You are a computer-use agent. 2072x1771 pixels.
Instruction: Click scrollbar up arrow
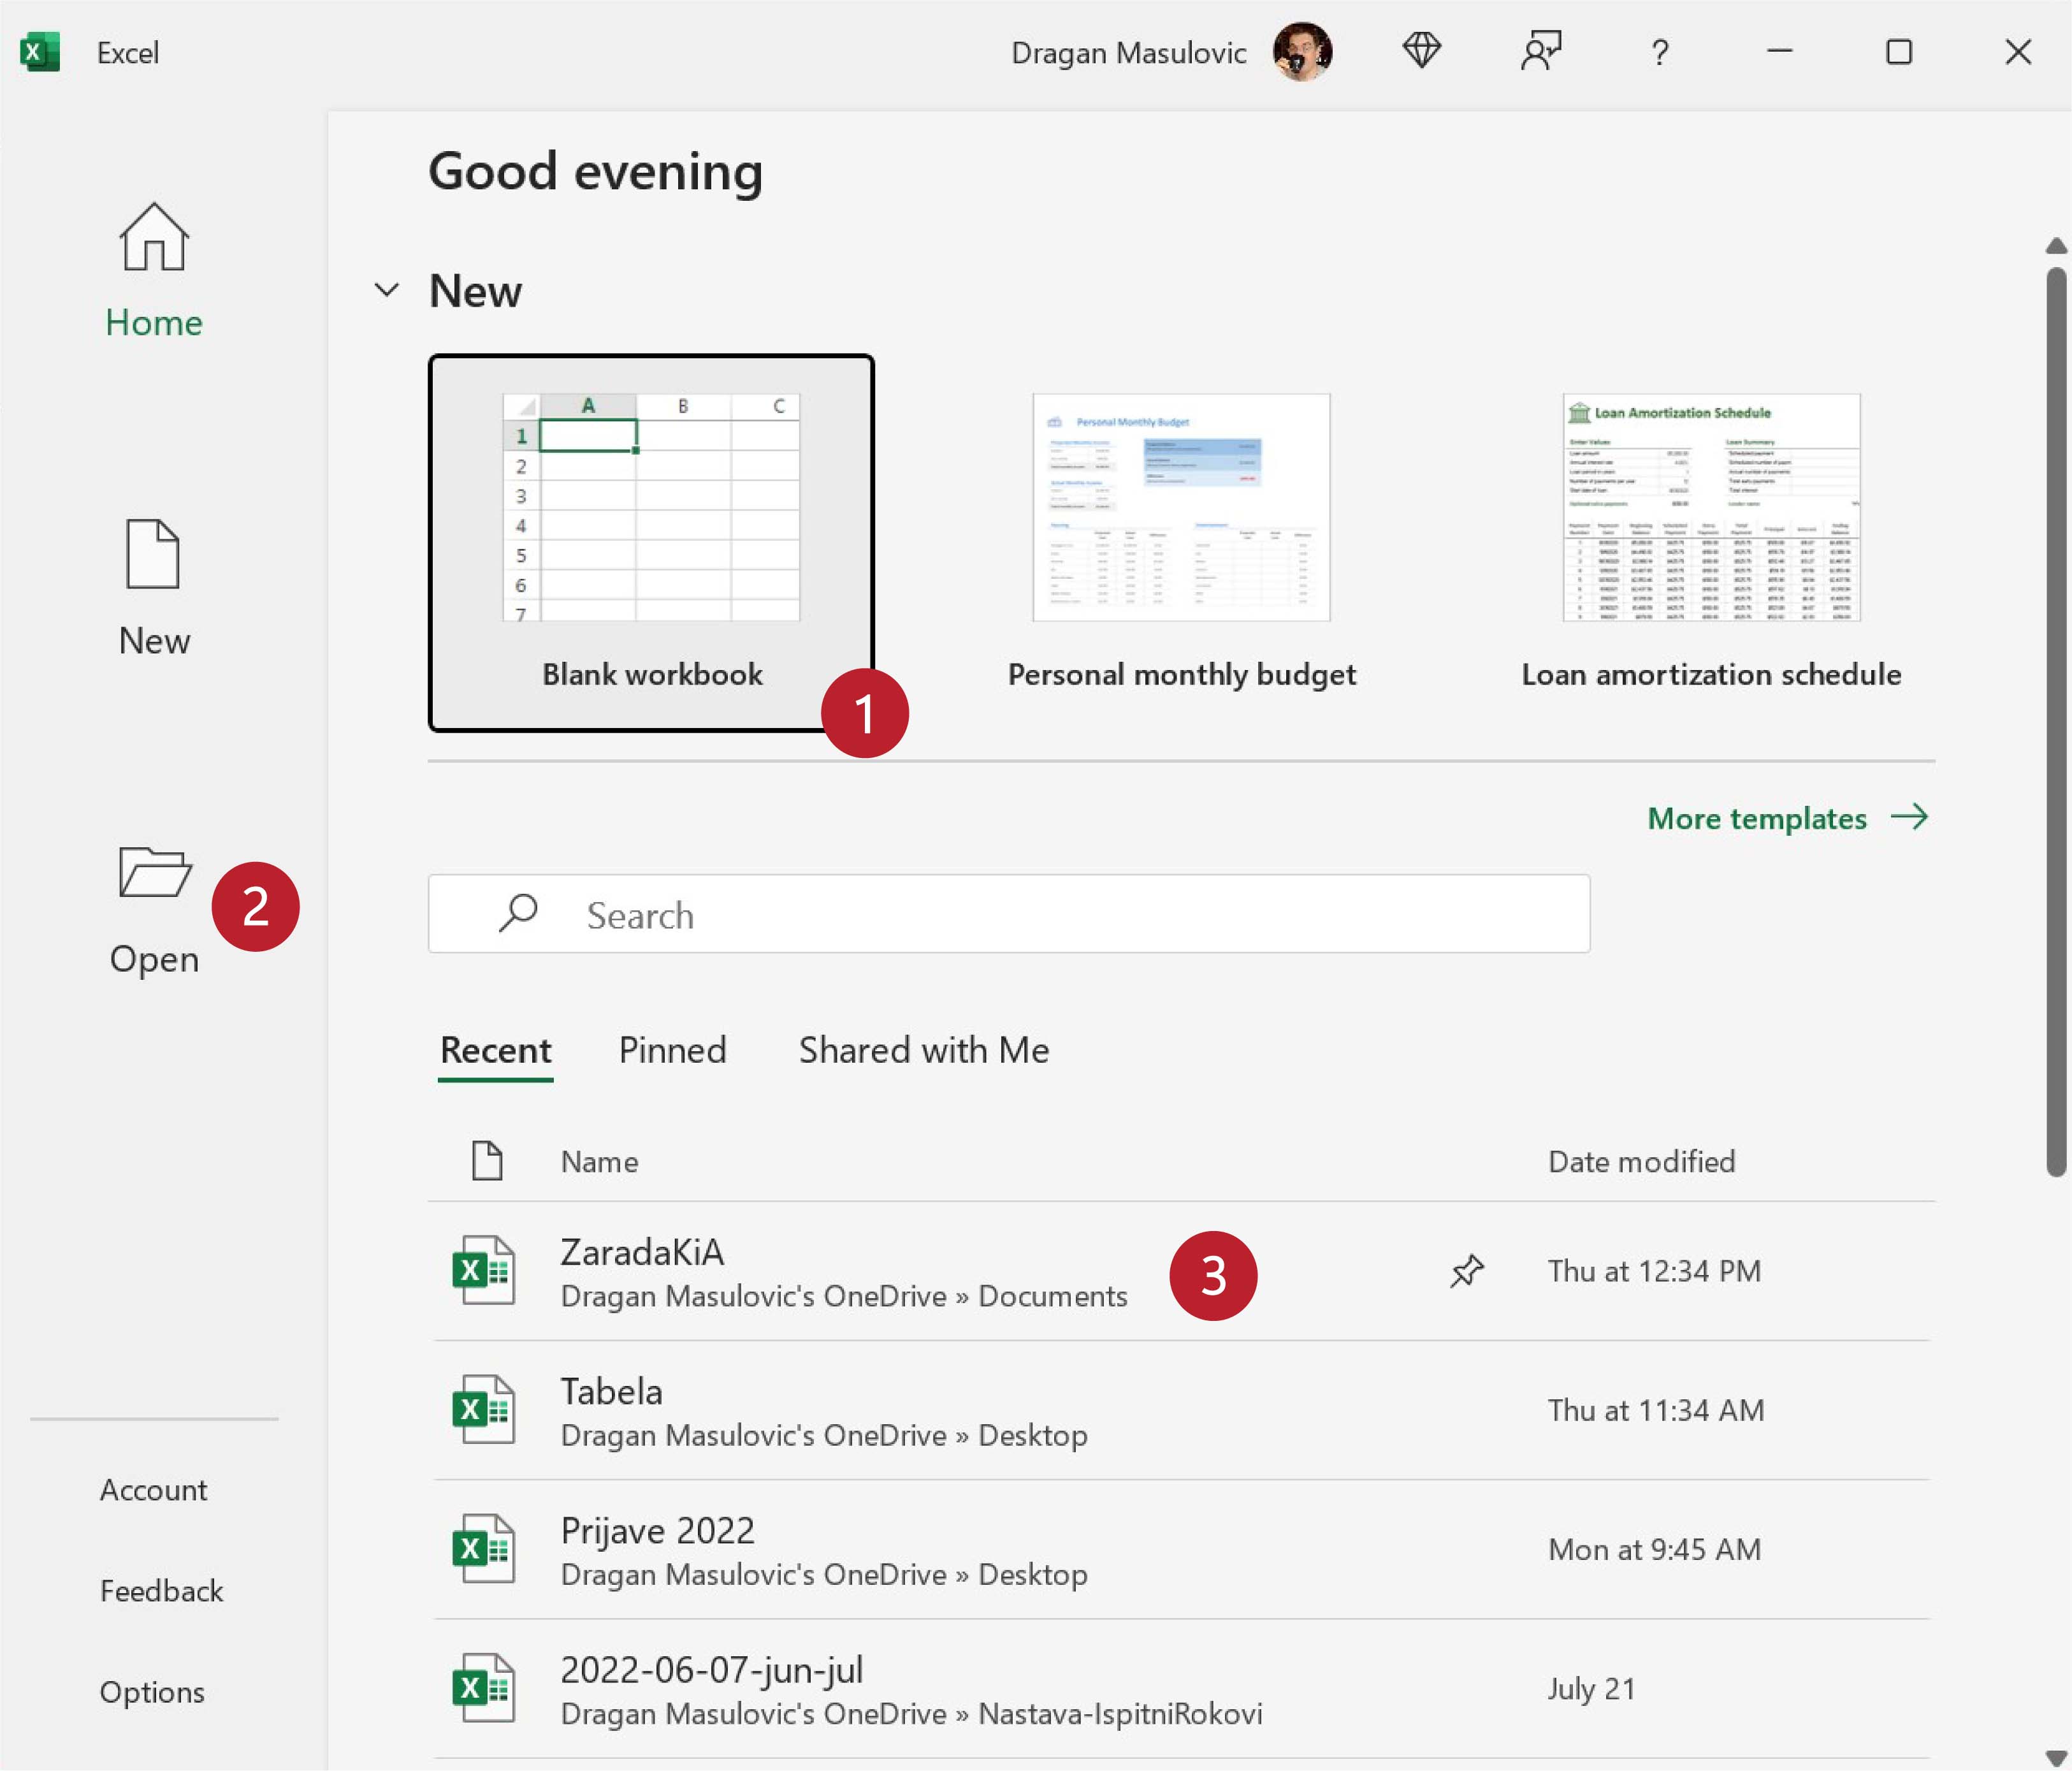pos(2056,246)
